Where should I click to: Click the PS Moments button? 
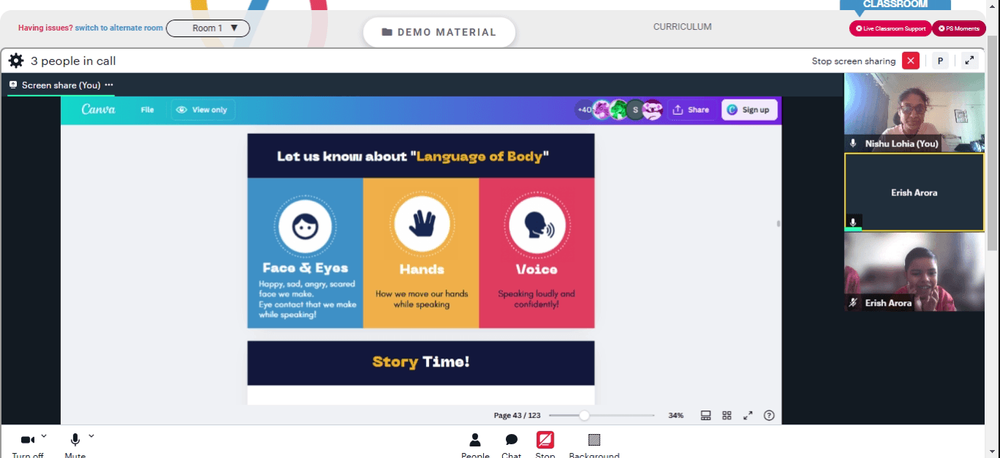959,29
